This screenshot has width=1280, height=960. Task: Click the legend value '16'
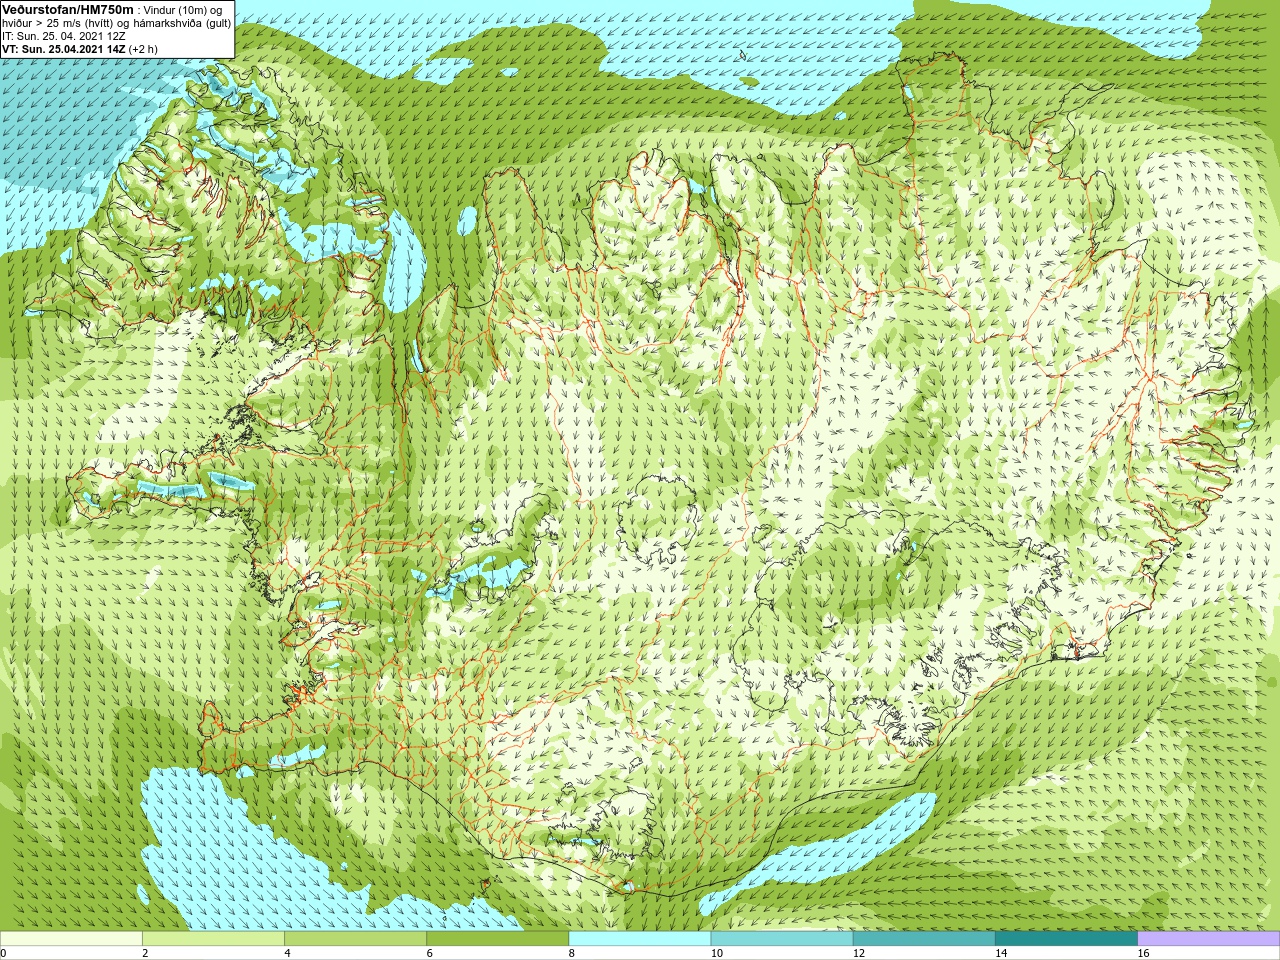click(x=1143, y=953)
